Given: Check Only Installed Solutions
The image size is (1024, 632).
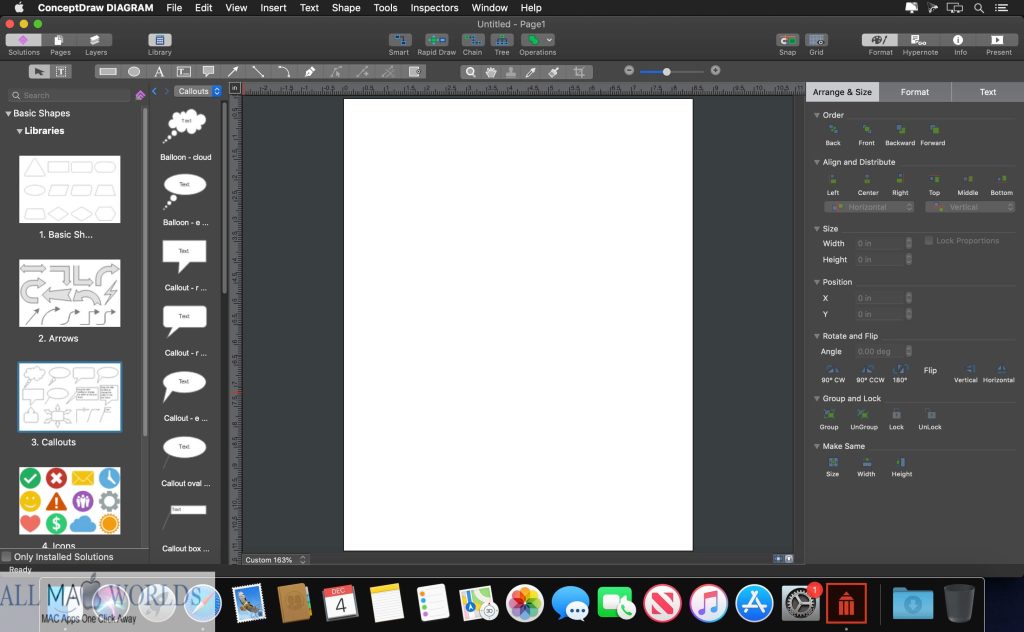Looking at the screenshot, I should tap(7, 557).
